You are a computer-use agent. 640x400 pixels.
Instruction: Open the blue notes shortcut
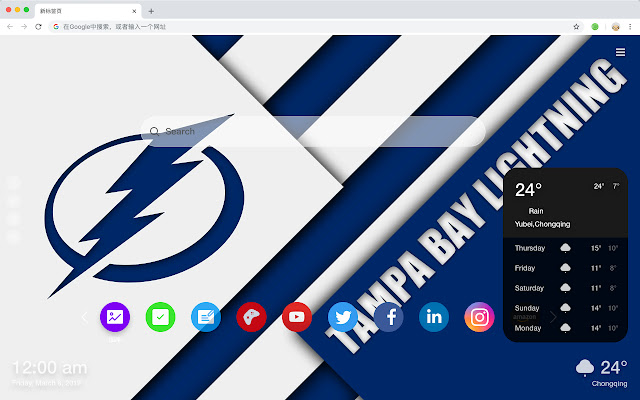pyautogui.click(x=206, y=317)
